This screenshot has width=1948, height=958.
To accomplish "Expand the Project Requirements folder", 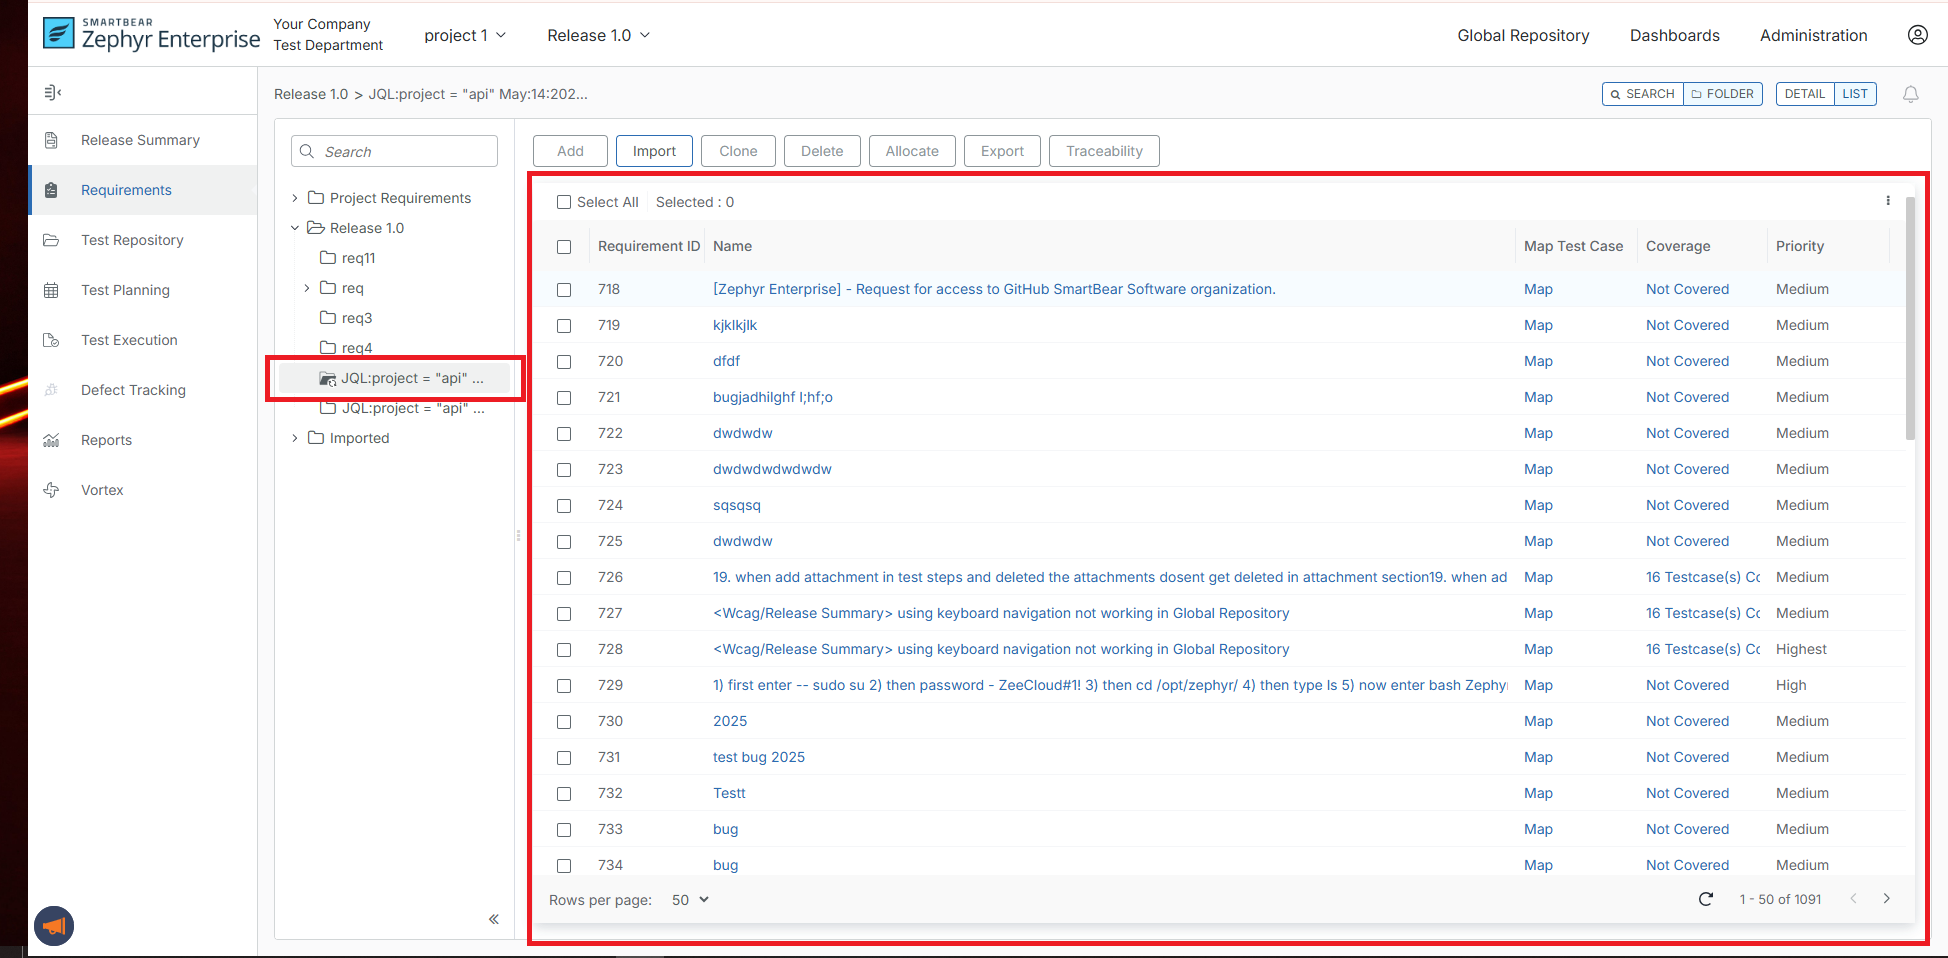I will [295, 198].
